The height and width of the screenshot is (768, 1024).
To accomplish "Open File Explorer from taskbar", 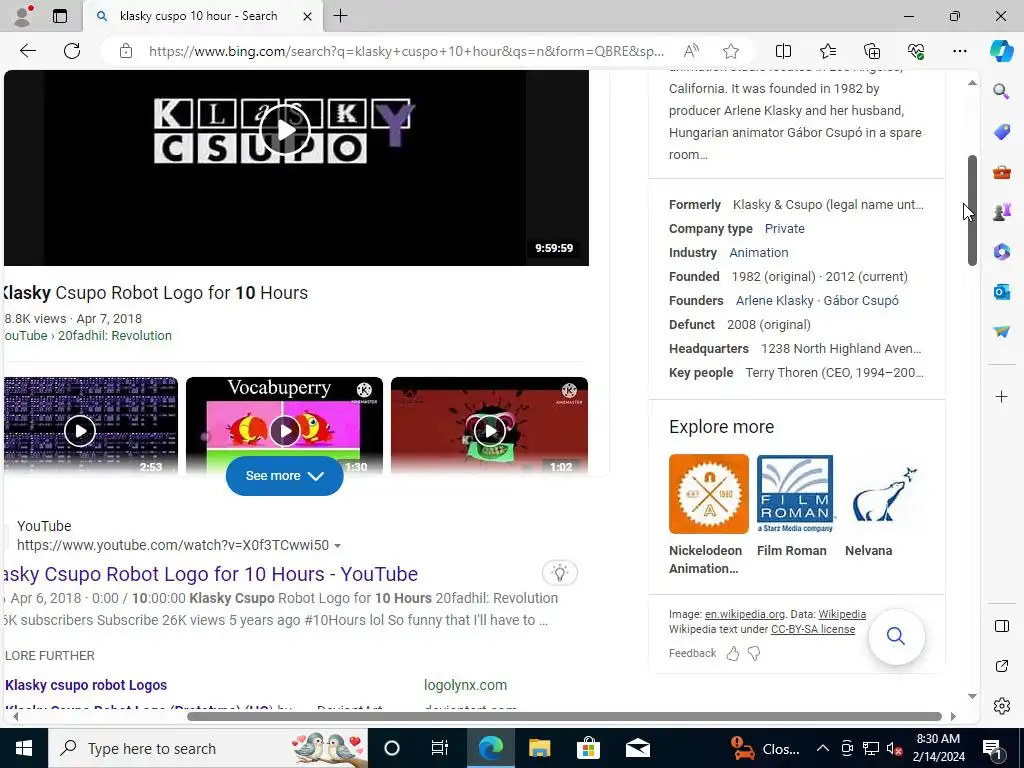I will coord(539,748).
